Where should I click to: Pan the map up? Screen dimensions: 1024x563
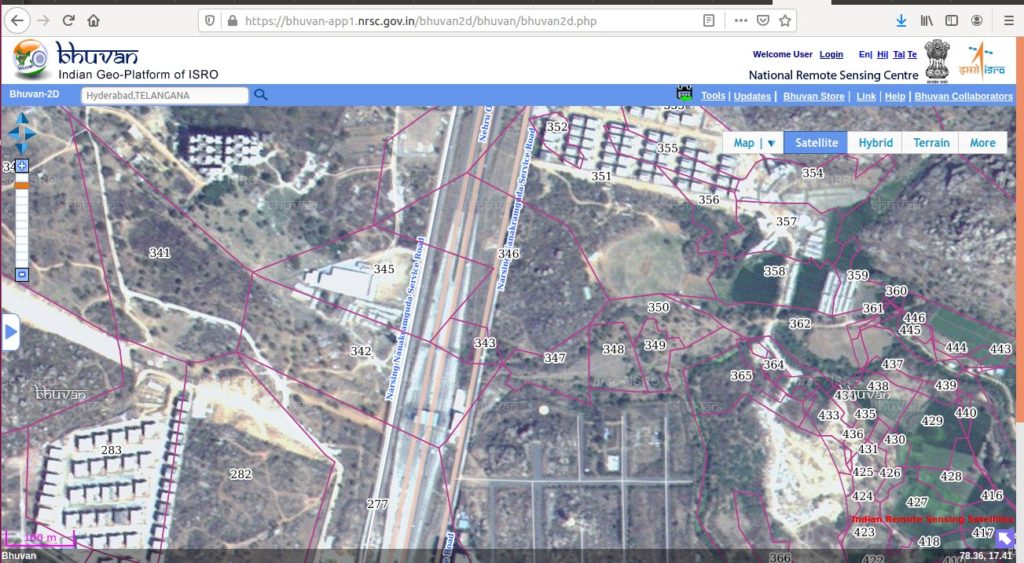coord(22,118)
